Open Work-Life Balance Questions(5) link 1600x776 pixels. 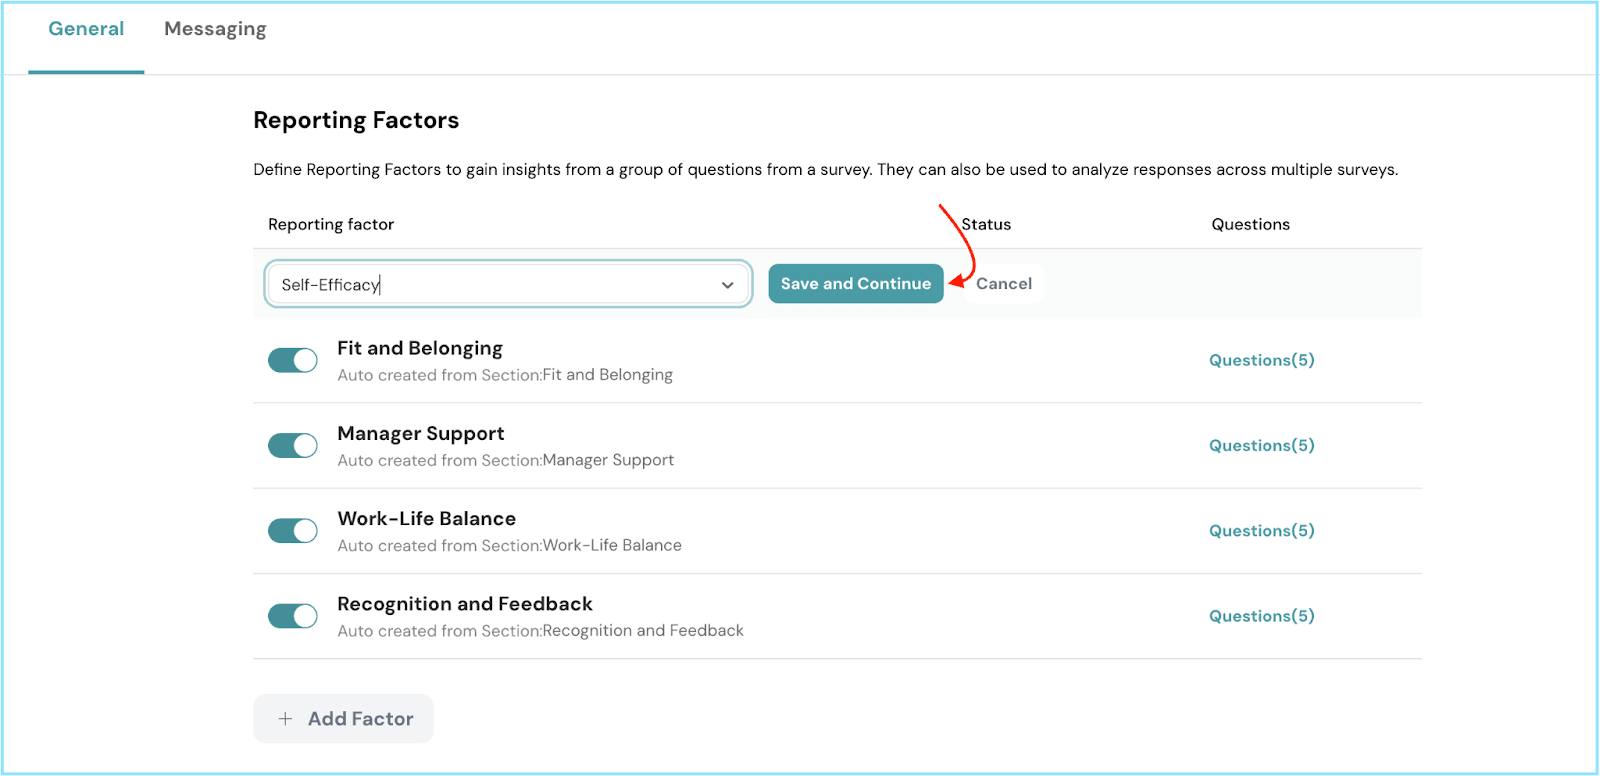(x=1261, y=531)
